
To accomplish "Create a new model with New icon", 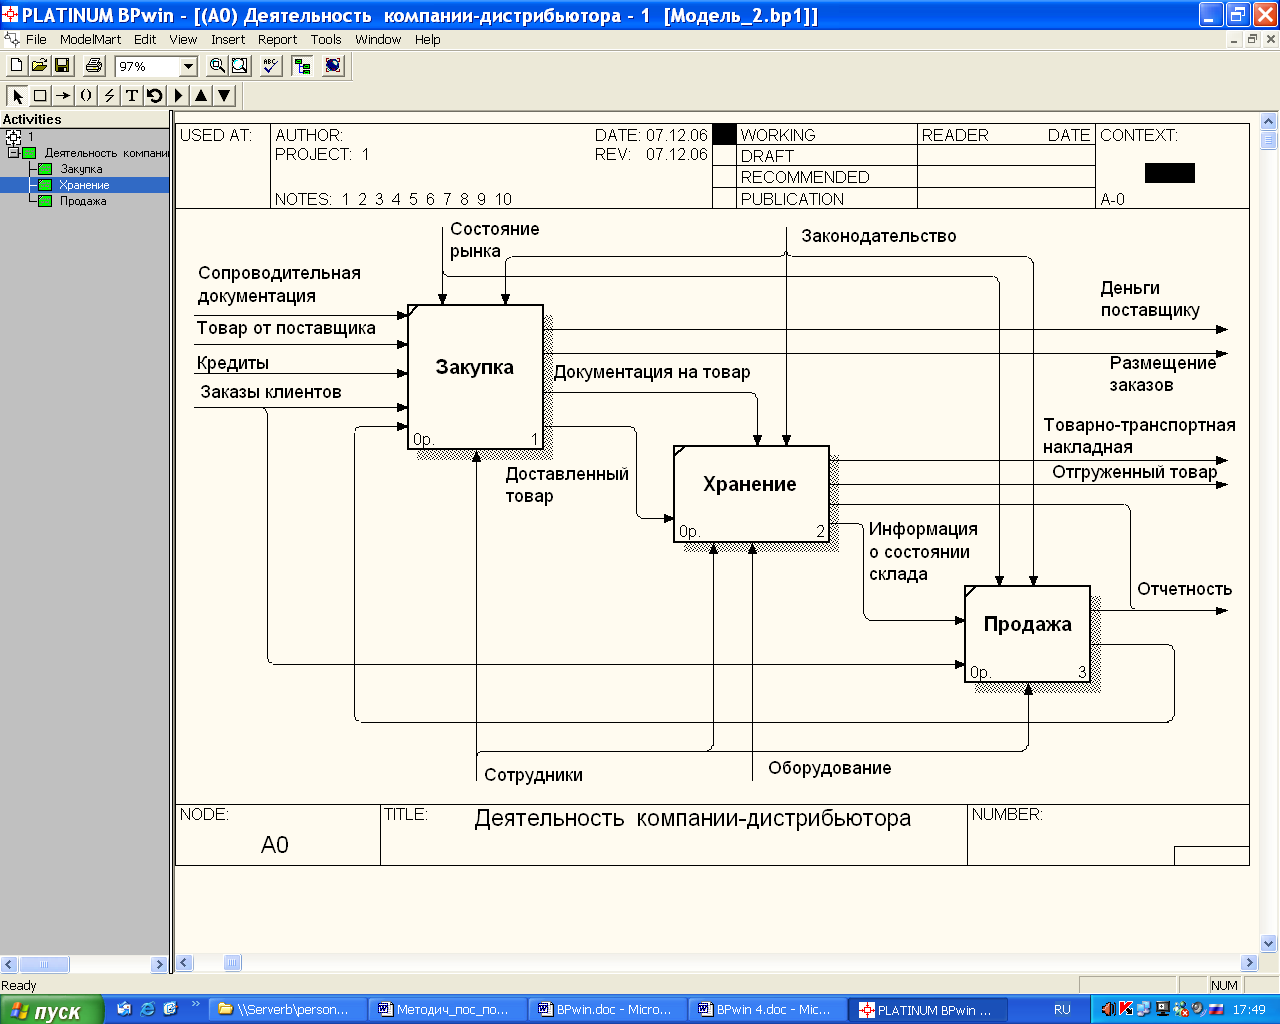I will pos(17,66).
